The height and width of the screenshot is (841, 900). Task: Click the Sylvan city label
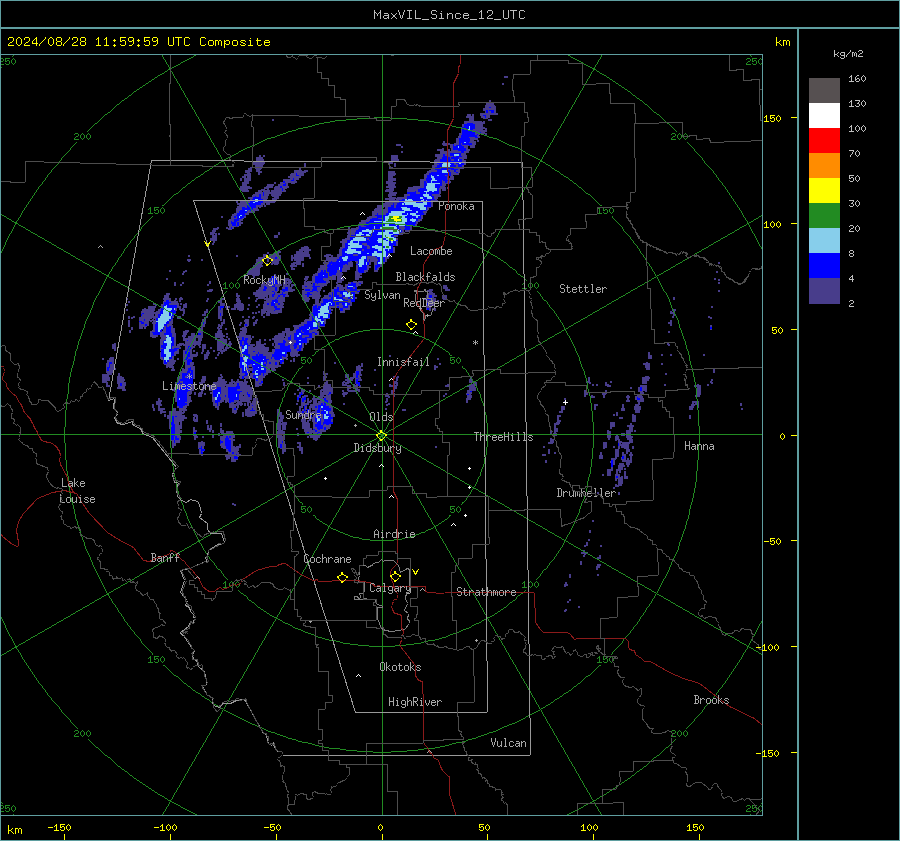click(382, 295)
